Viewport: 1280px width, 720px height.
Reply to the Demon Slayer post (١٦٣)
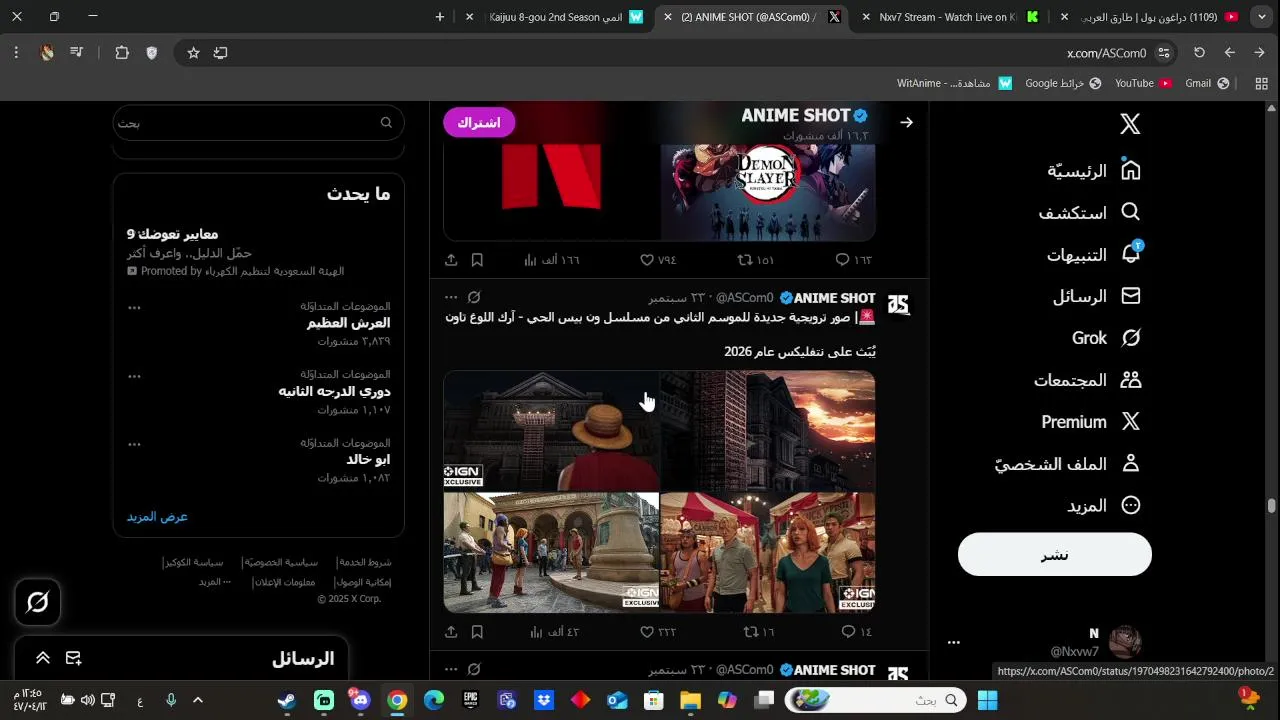(853, 260)
